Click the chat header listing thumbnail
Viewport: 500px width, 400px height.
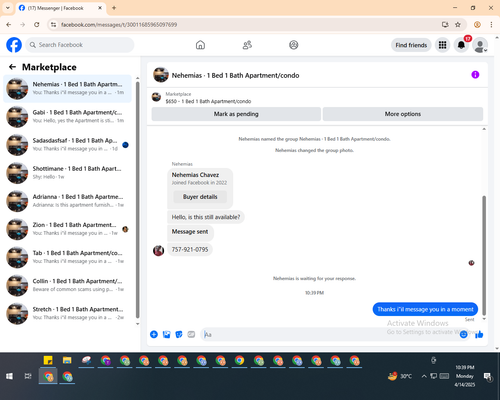pyautogui.click(x=161, y=75)
